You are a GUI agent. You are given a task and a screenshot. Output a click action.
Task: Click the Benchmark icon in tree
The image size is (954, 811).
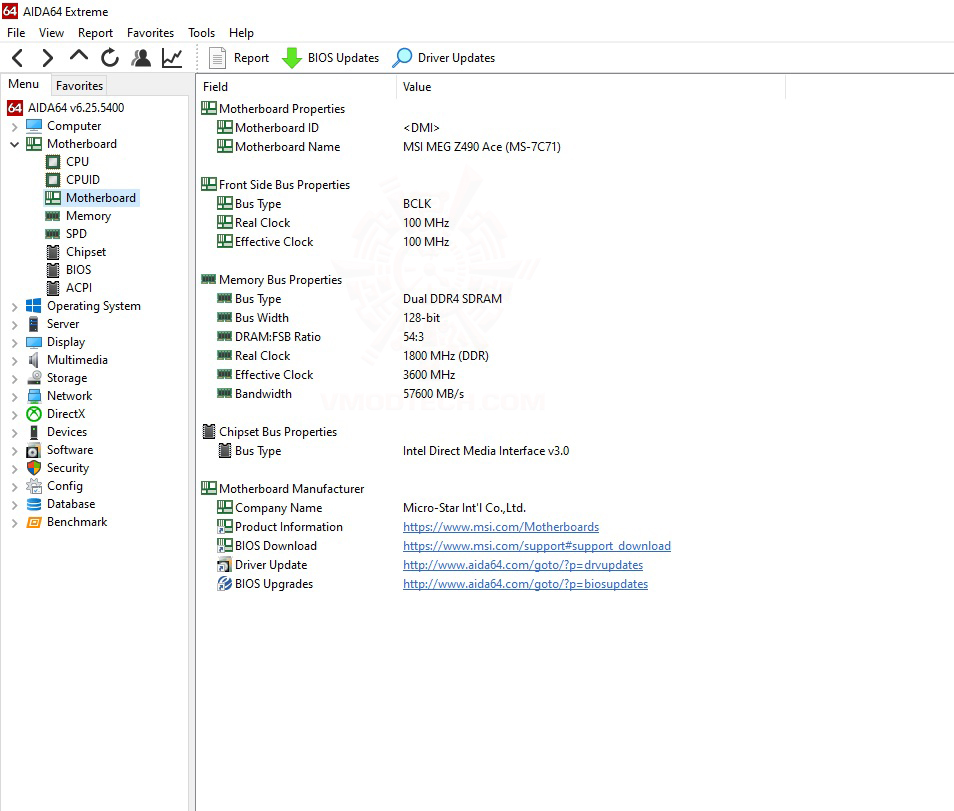click(34, 522)
